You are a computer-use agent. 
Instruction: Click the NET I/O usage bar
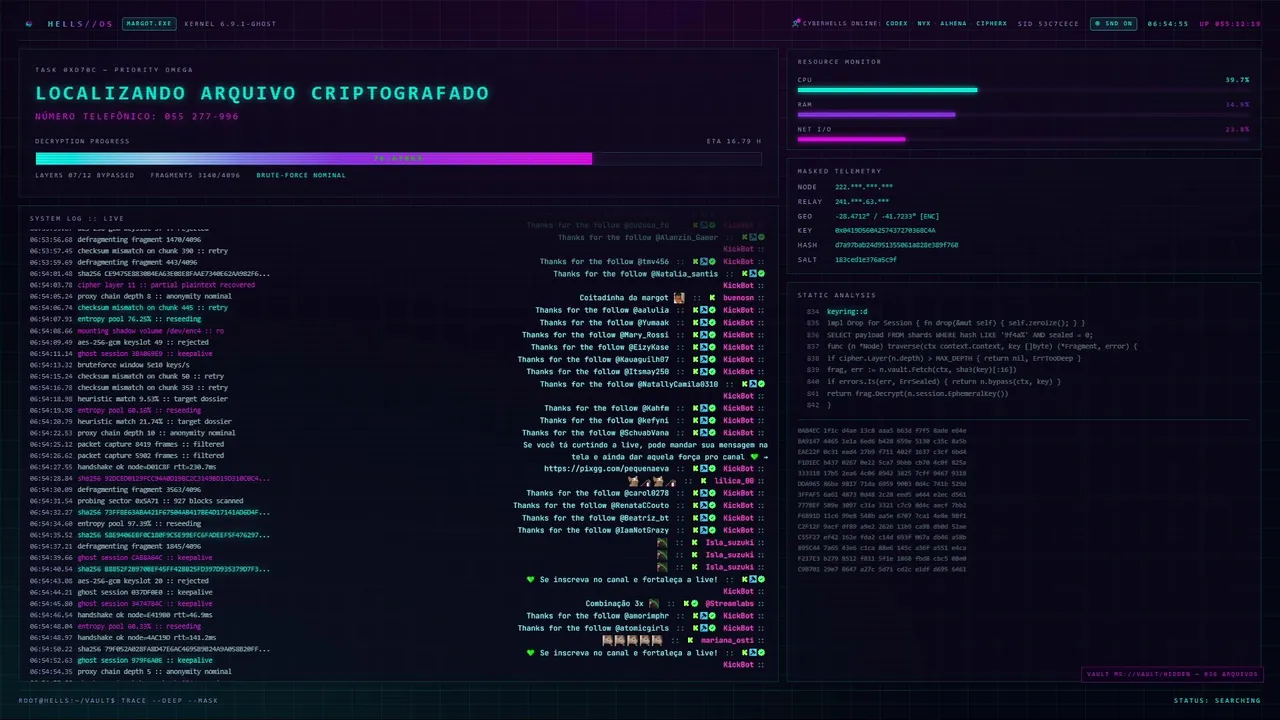(x=1023, y=139)
